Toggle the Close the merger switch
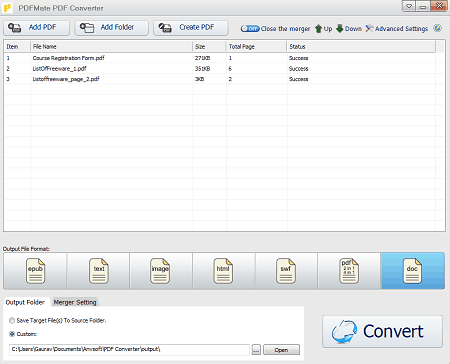Viewport: 450px width, 364px height. pos(250,29)
